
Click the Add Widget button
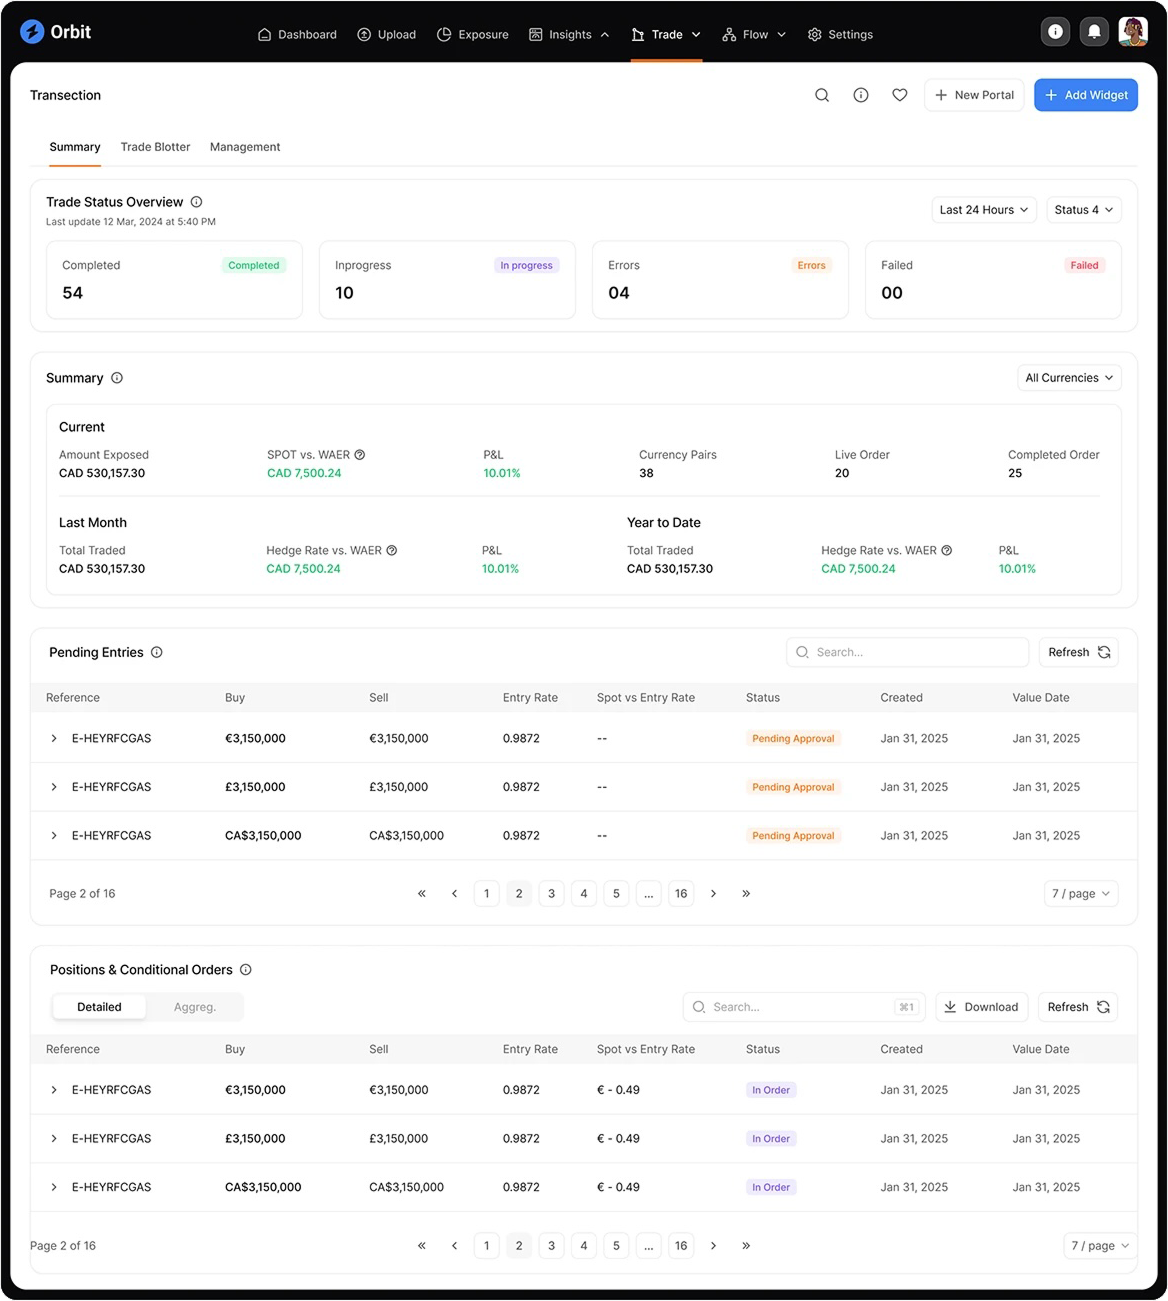tap(1085, 95)
